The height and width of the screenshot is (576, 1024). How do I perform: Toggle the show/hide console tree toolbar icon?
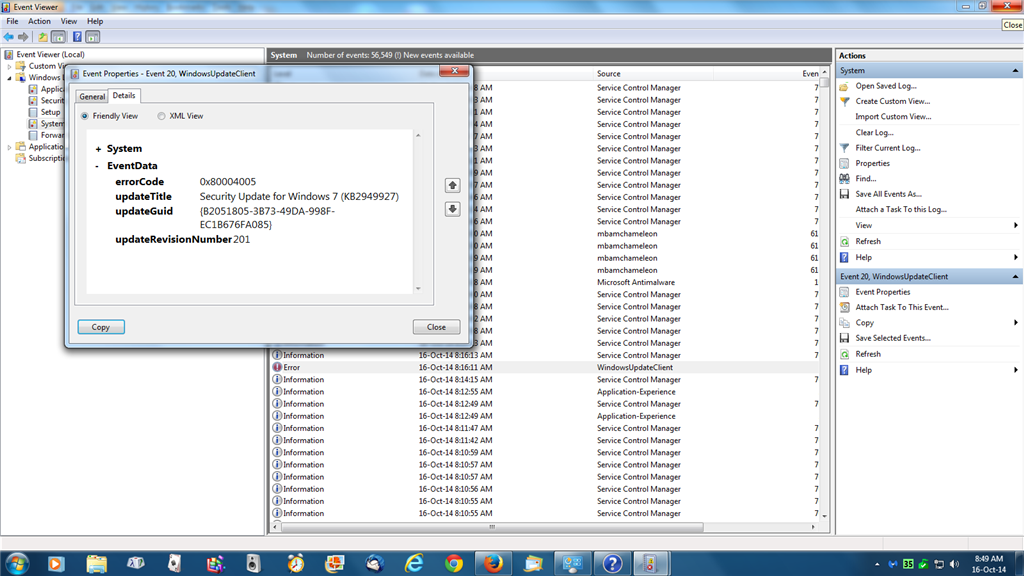point(58,37)
